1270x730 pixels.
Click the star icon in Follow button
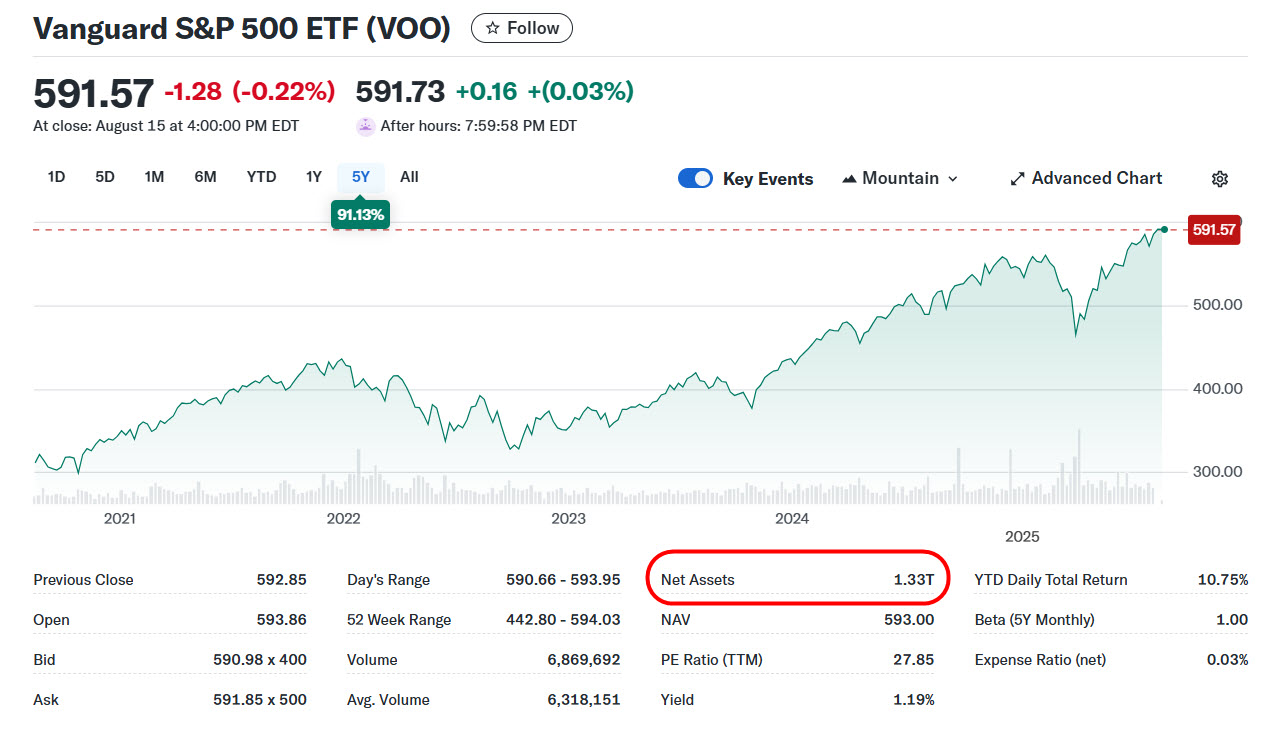click(x=492, y=28)
